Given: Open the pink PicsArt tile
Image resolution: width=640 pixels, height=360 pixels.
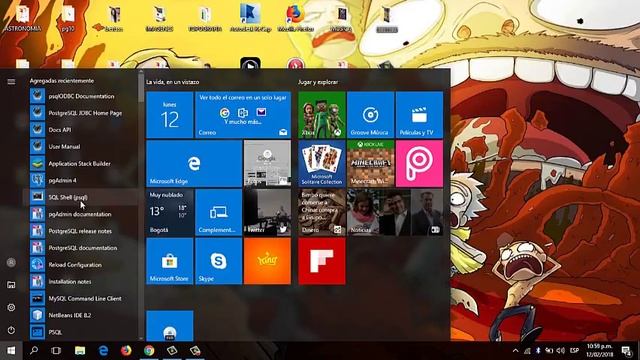Looking at the screenshot, I should tap(419, 164).
